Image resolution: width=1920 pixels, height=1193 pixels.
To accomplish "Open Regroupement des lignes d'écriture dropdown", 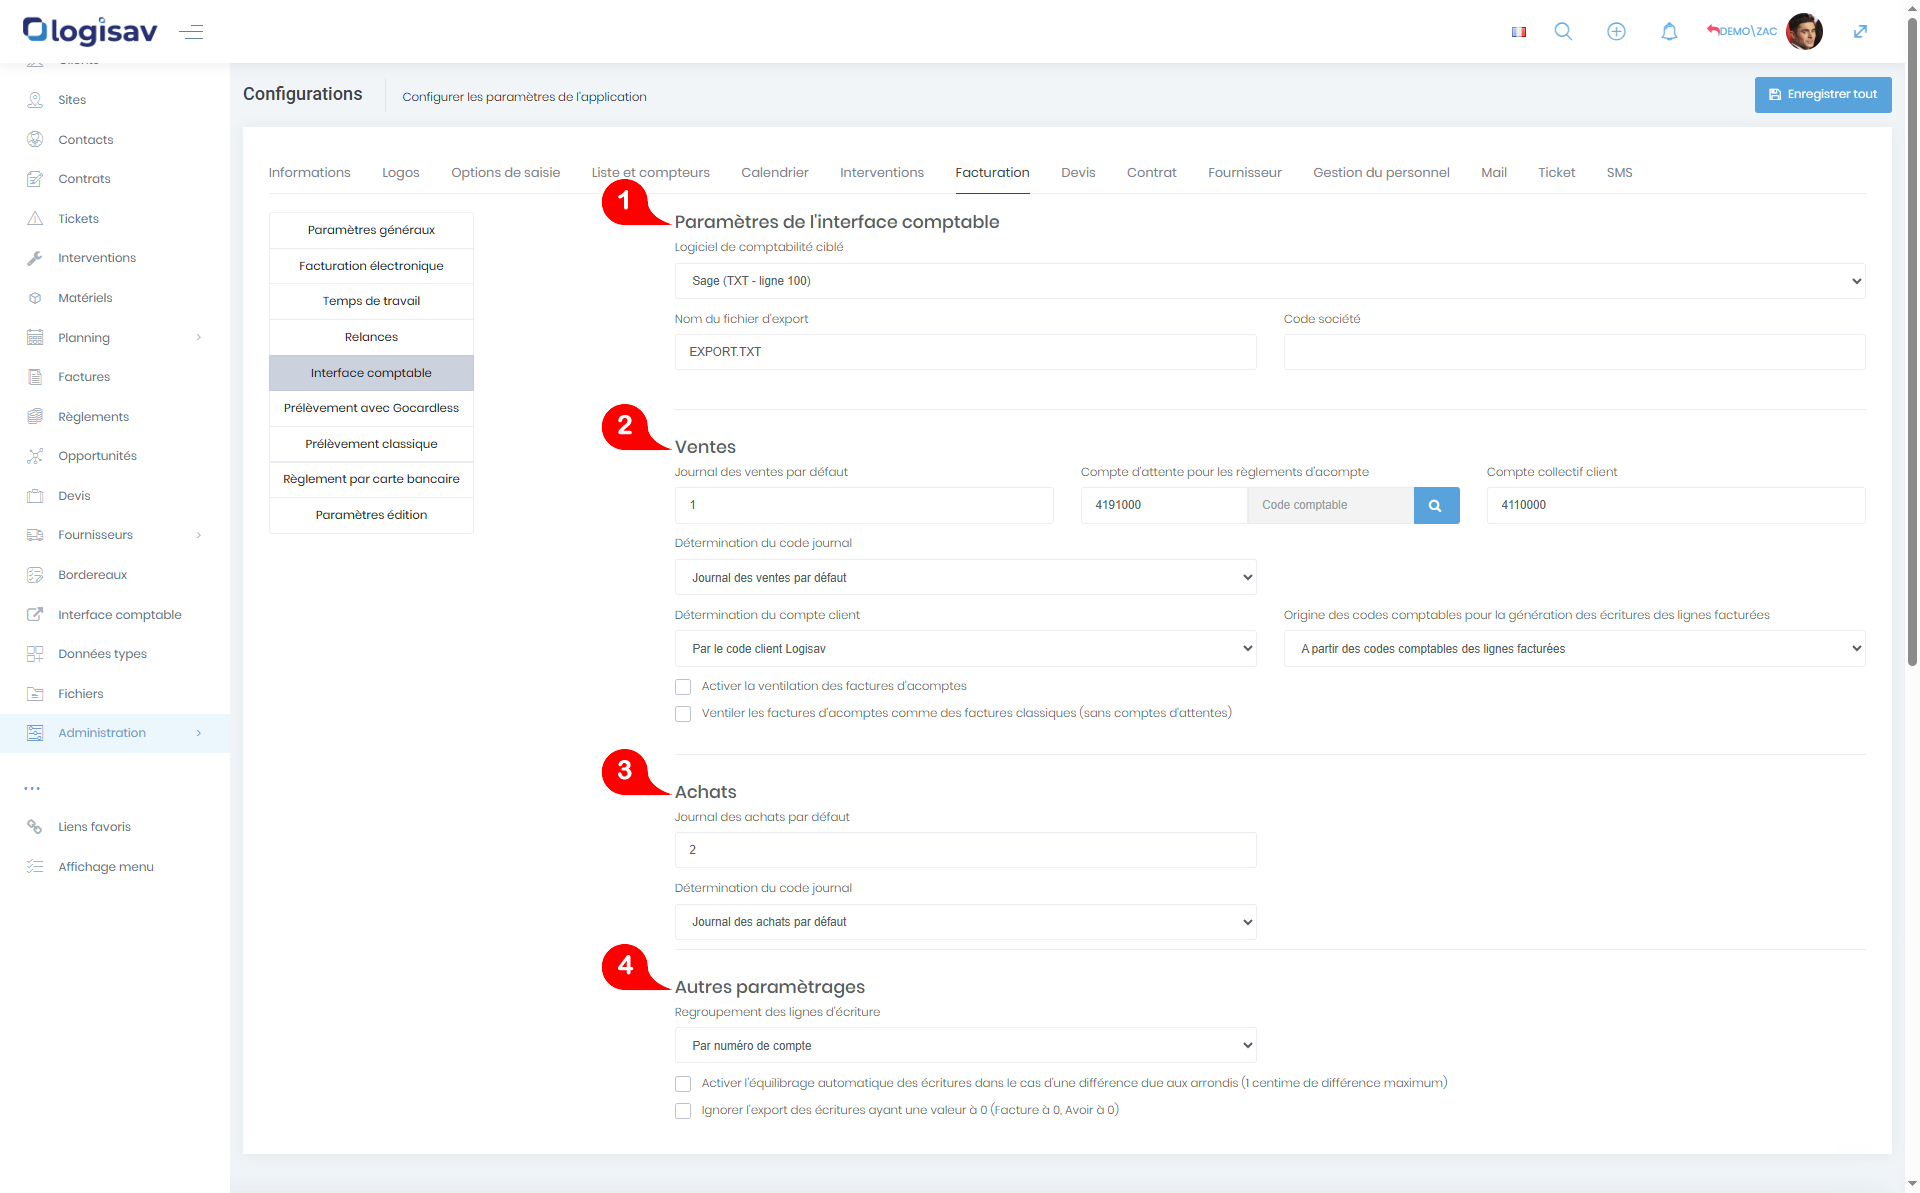I will [x=965, y=1046].
